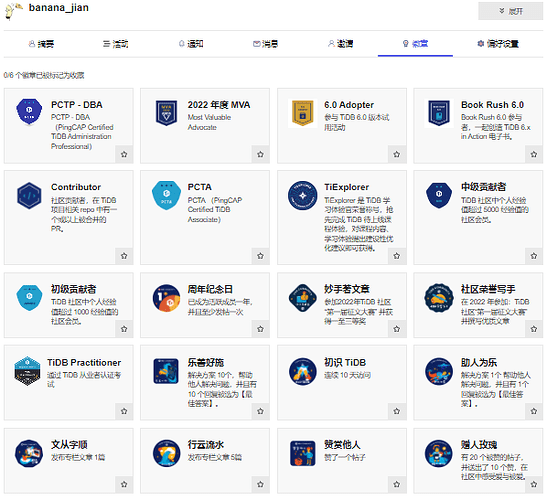Screen dimensions: 546x500
Task: Favorite the TiDB Practitioner badge star
Action: pyautogui.click(x=124, y=411)
